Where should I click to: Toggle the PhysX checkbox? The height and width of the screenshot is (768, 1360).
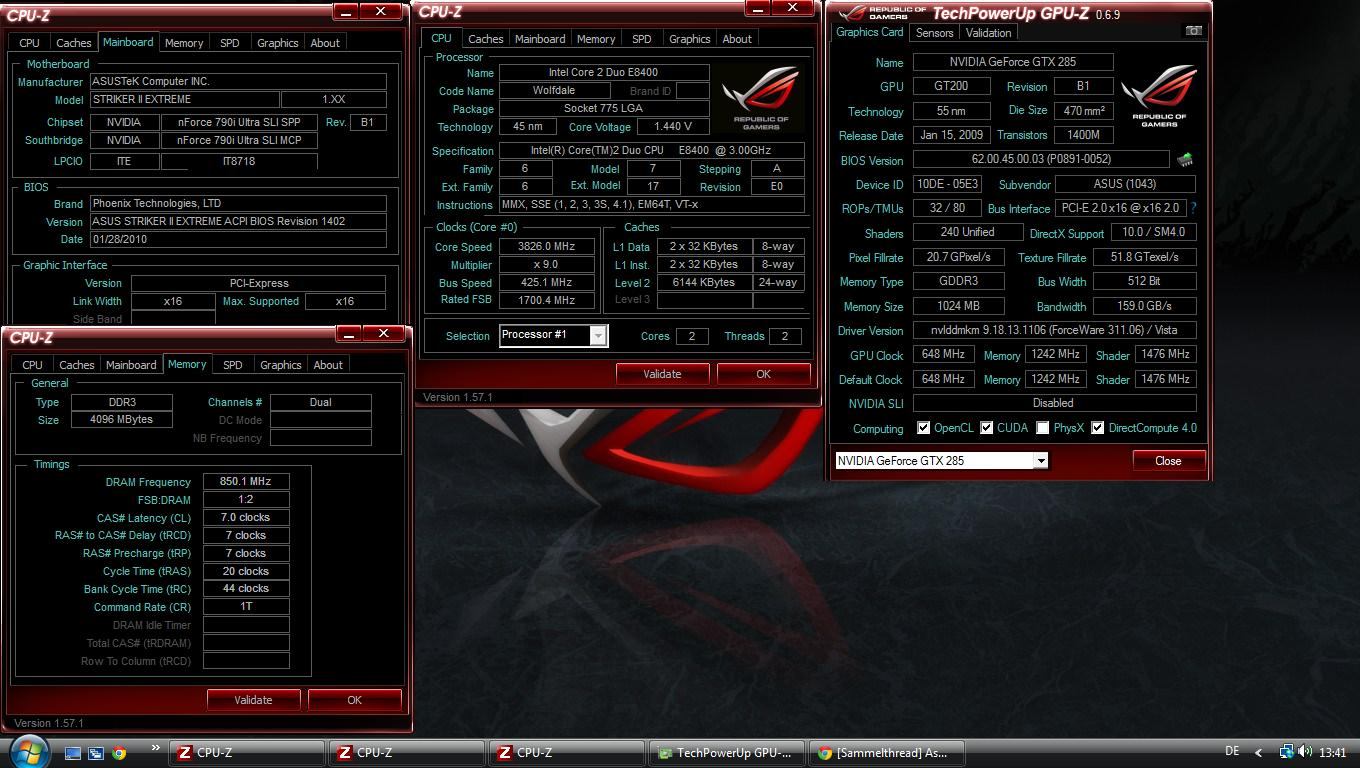(x=1042, y=428)
